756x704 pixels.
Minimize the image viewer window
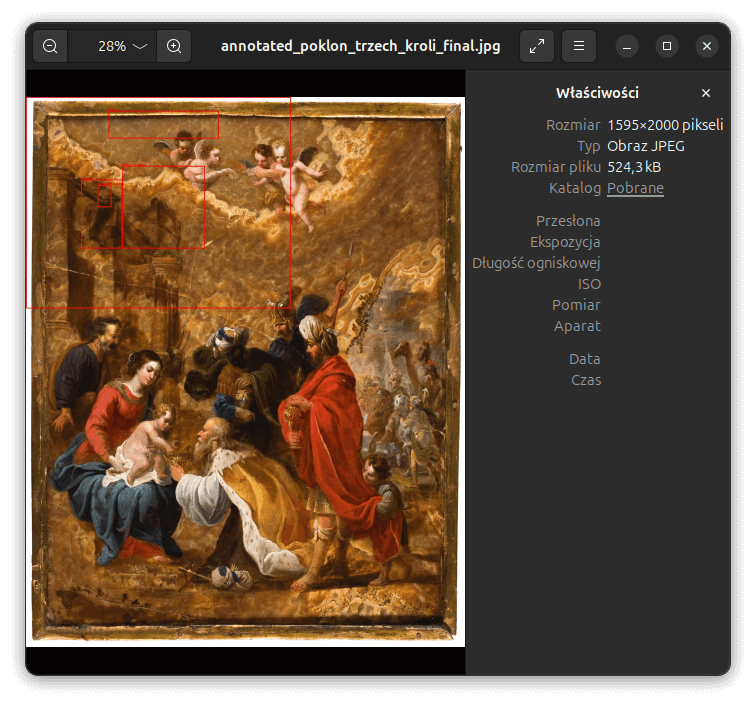point(627,46)
